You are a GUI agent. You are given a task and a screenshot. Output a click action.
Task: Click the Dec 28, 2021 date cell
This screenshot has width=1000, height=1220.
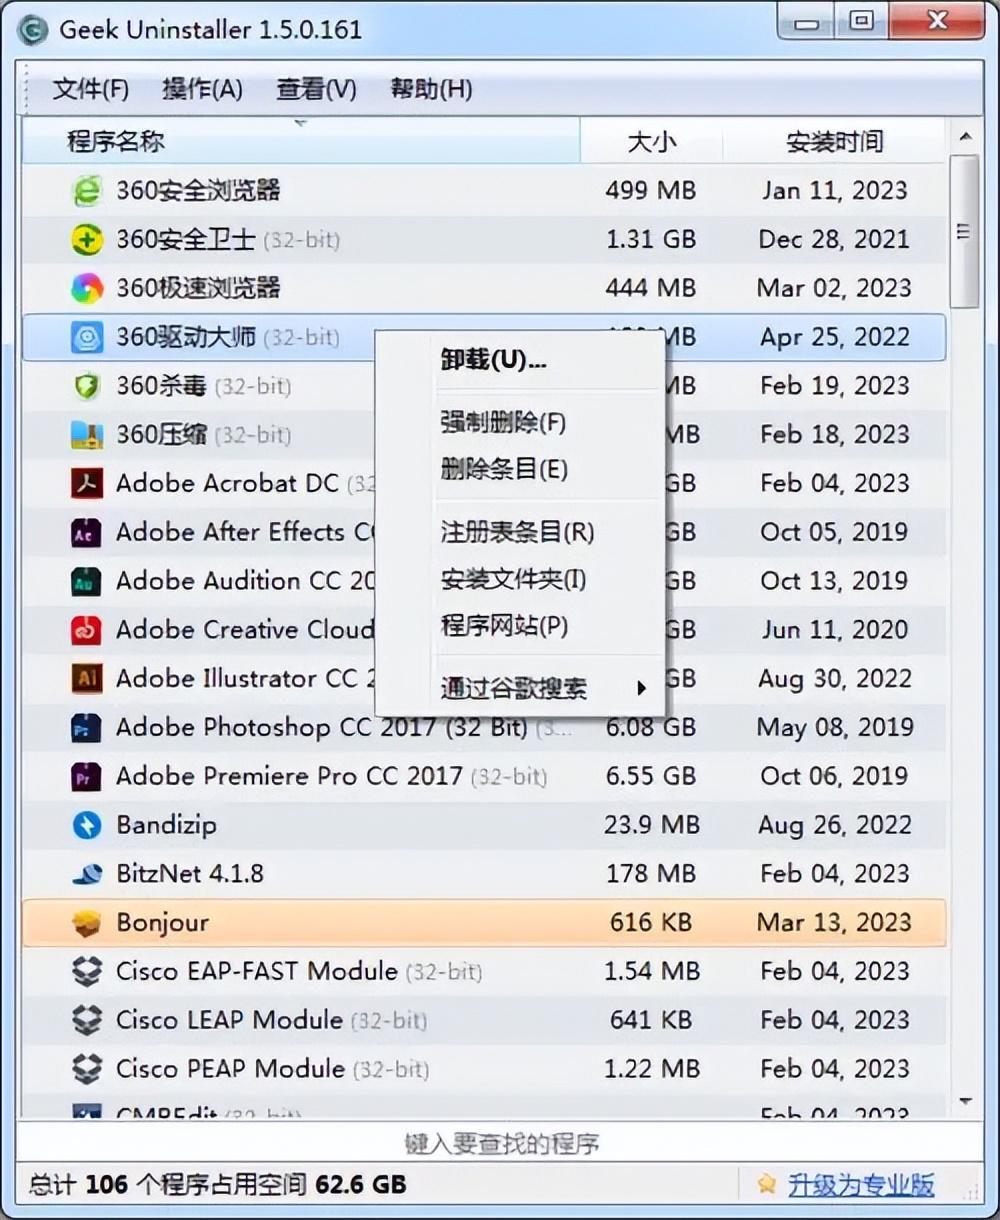tap(834, 239)
